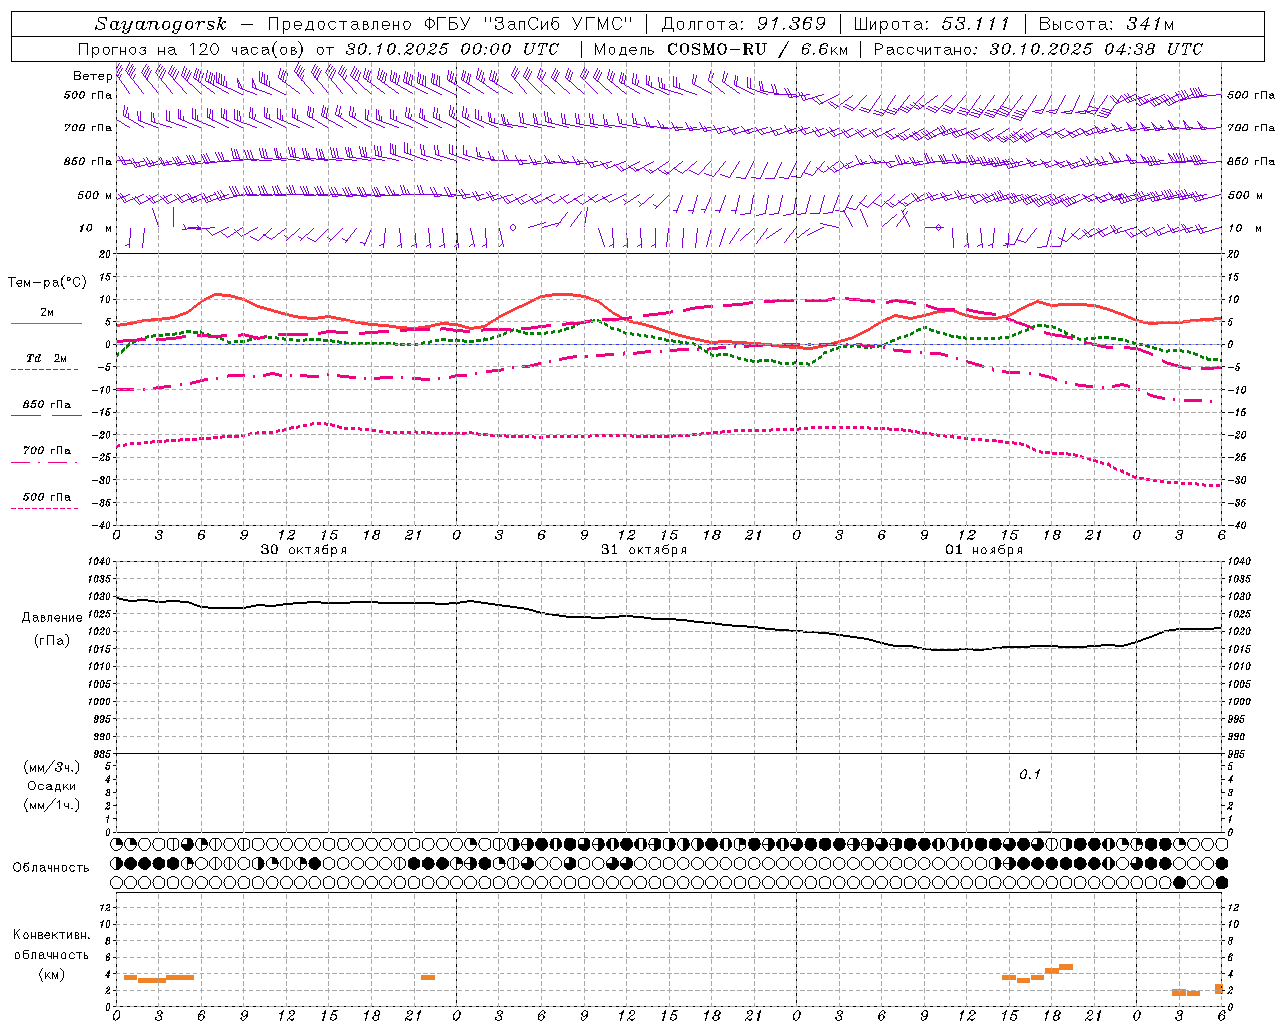Click the 'Ветер' wind panel label
Screen dimensions: 1280x1024
(x=92, y=76)
